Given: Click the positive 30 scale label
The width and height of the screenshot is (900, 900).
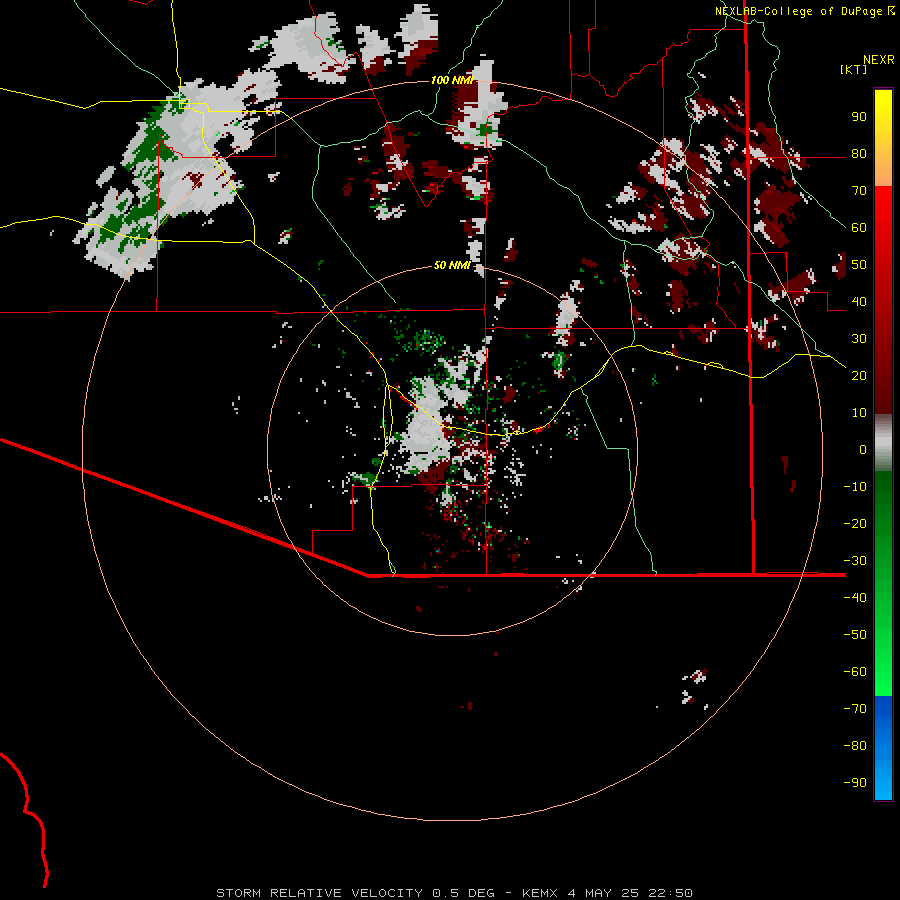Looking at the screenshot, I should (x=859, y=339).
